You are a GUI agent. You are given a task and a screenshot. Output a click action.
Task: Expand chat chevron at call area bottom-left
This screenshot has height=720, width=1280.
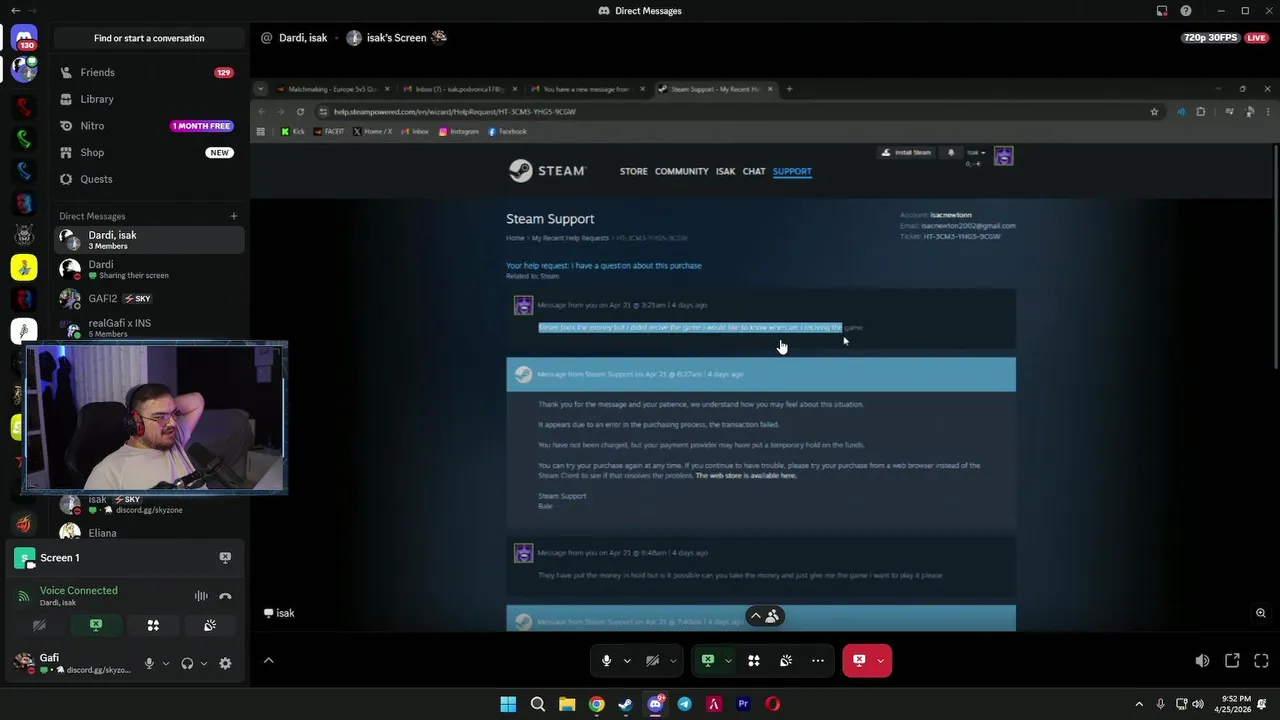(268, 661)
